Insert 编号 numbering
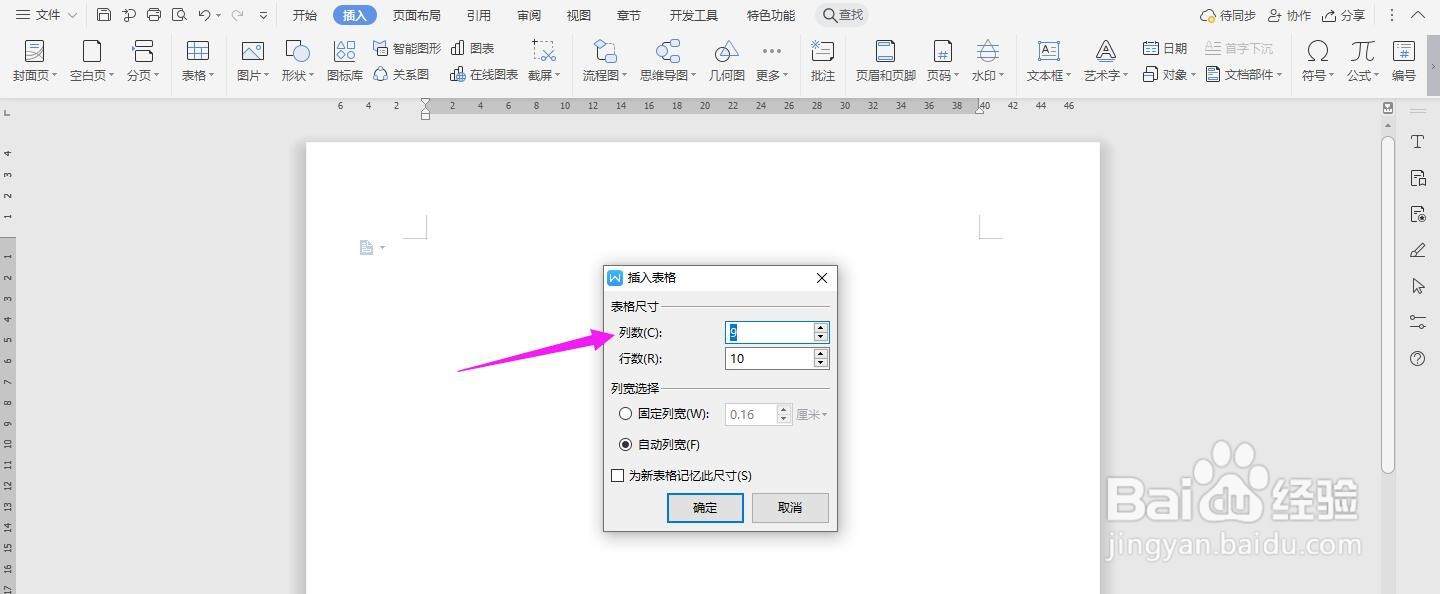This screenshot has width=1440, height=594. pos(1405,60)
